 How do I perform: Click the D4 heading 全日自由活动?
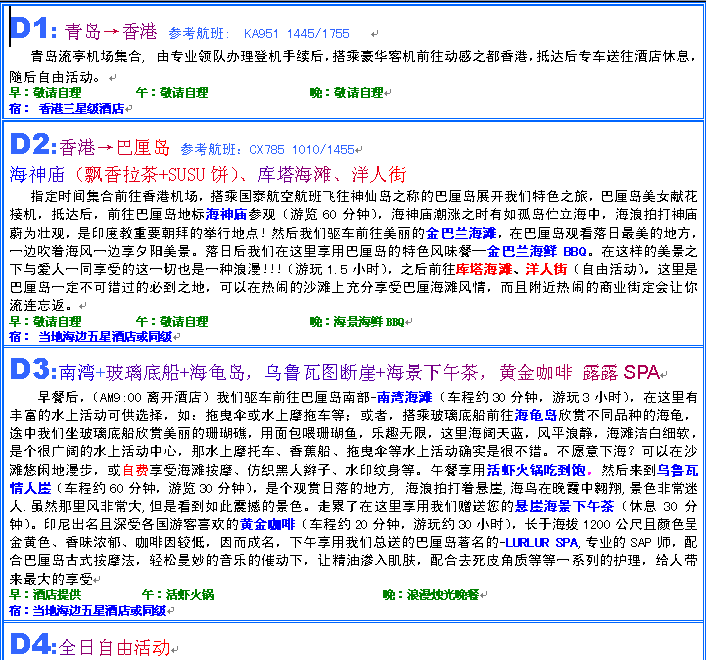[113, 646]
